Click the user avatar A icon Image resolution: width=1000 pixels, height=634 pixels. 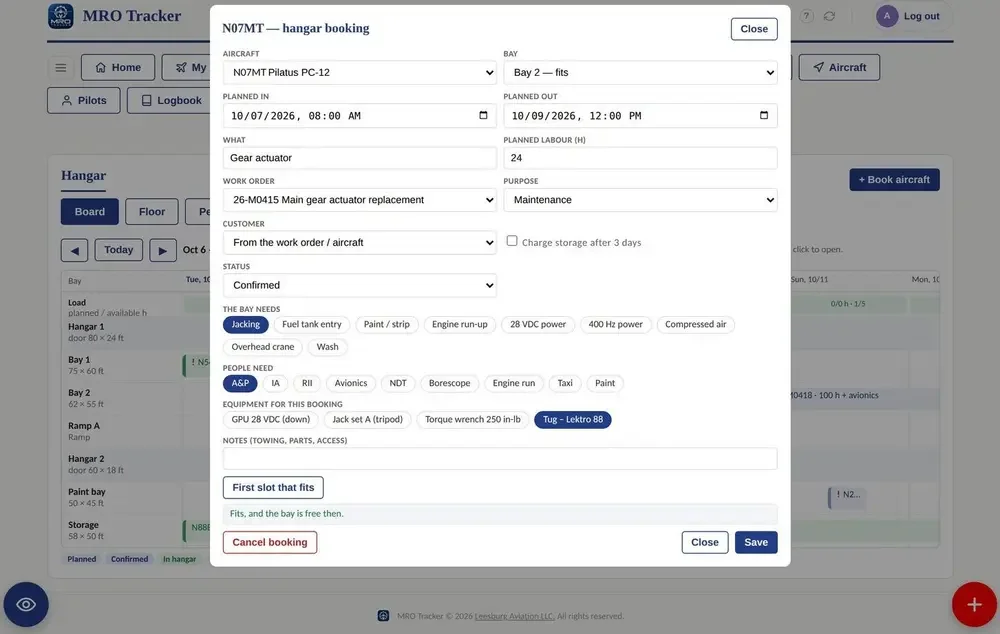(x=886, y=16)
